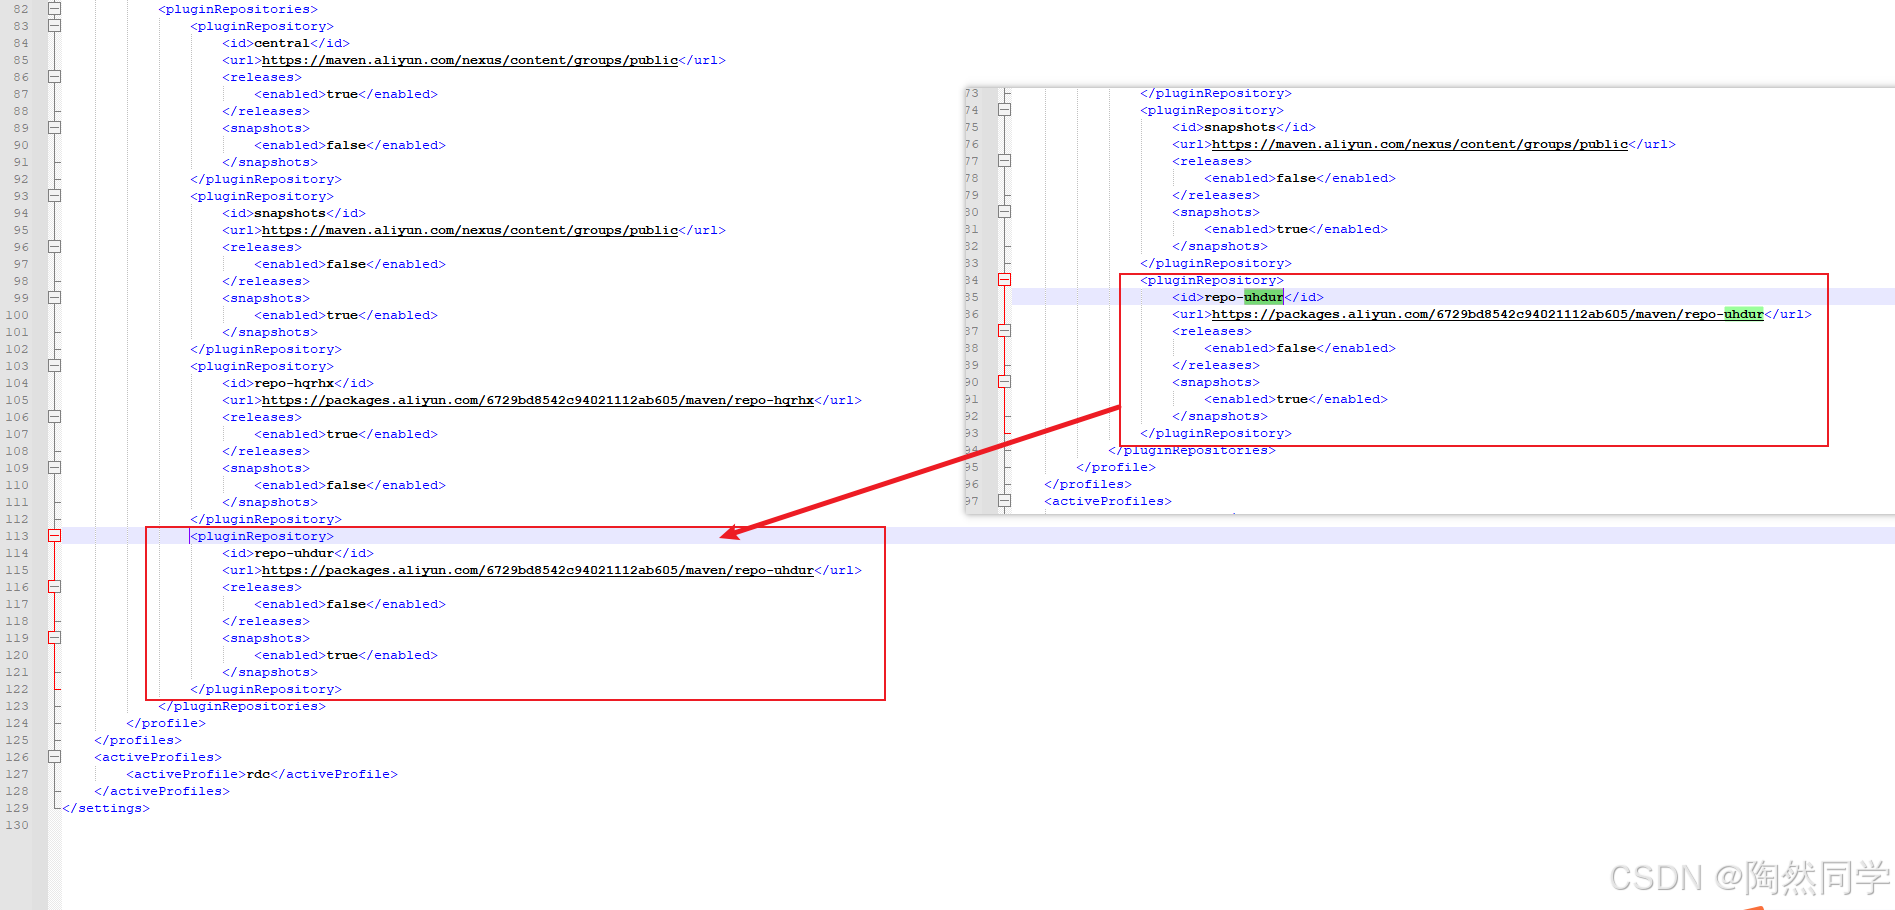Click the closing </profile> tag on line 124
1895x910 pixels.
166,723
